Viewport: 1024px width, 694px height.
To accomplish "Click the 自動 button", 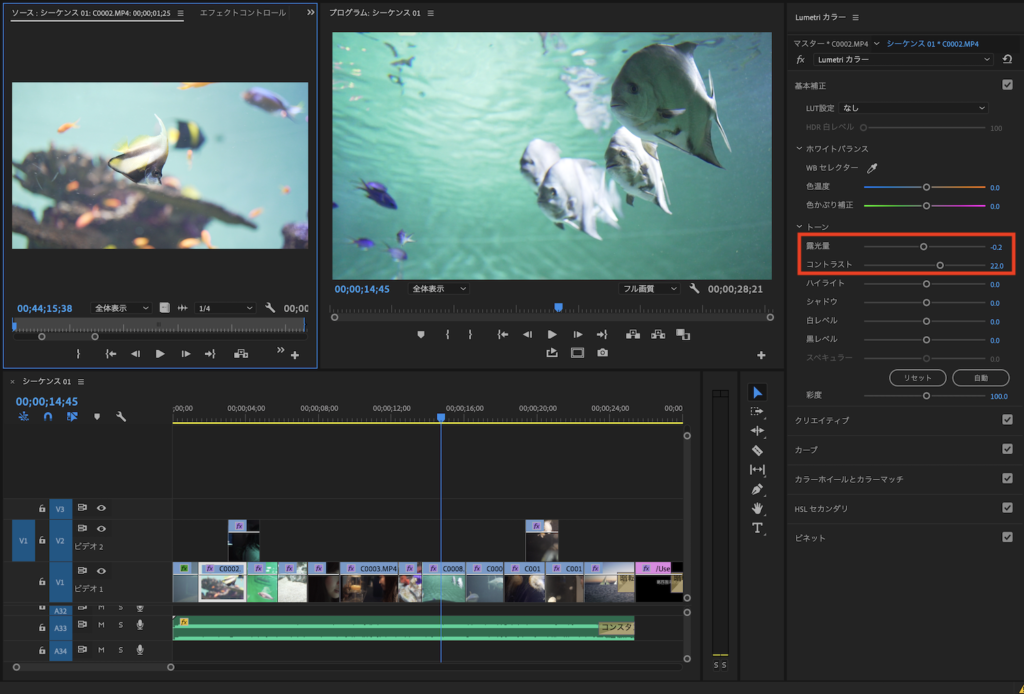I will click(980, 378).
